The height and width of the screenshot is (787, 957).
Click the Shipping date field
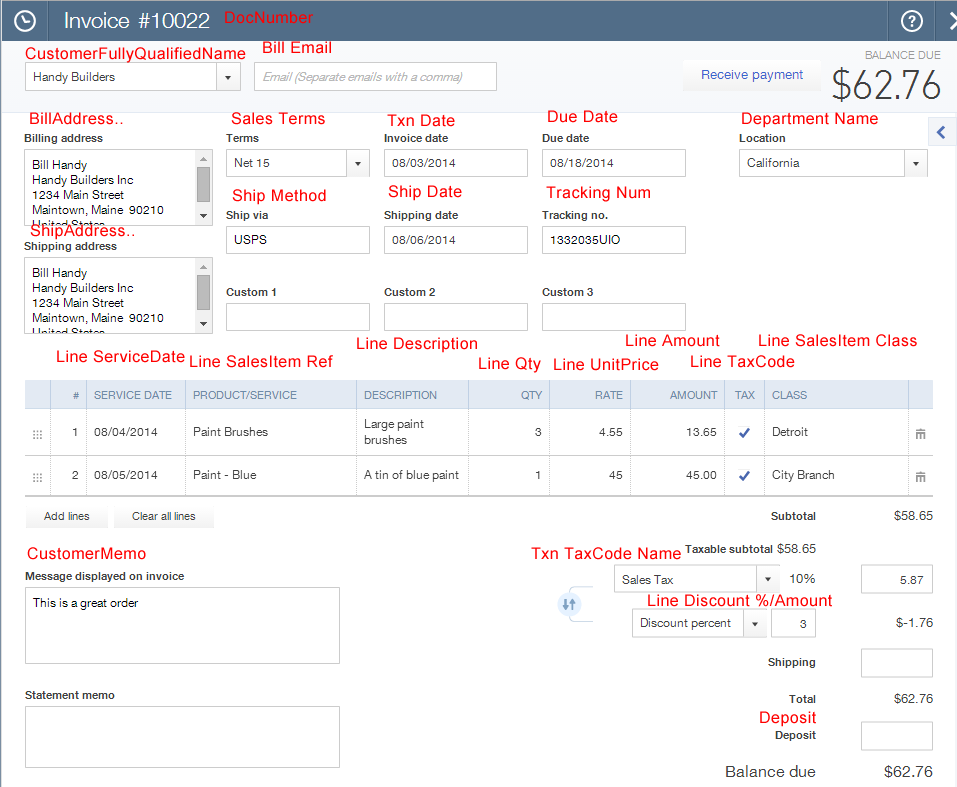coord(456,240)
